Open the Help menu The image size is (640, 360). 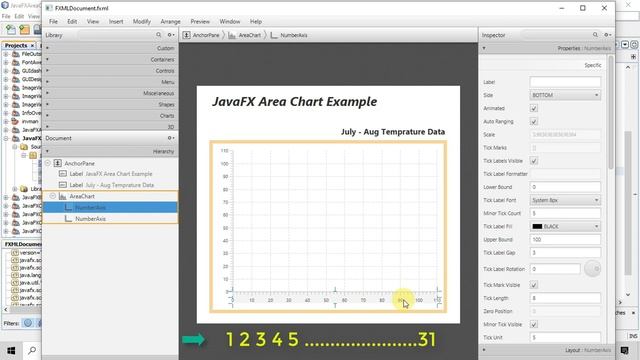256,22
